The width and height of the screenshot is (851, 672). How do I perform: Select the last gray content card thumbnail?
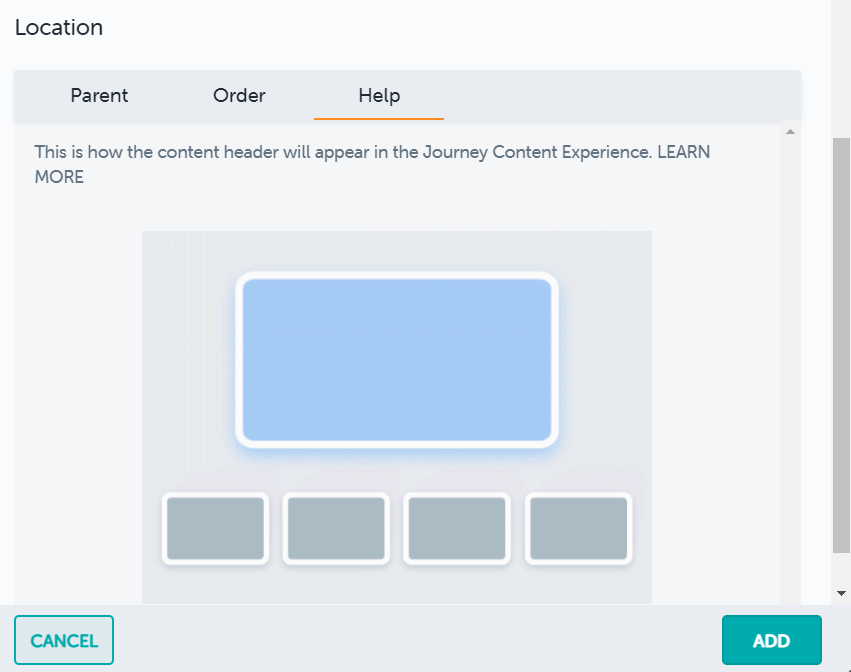(577, 529)
